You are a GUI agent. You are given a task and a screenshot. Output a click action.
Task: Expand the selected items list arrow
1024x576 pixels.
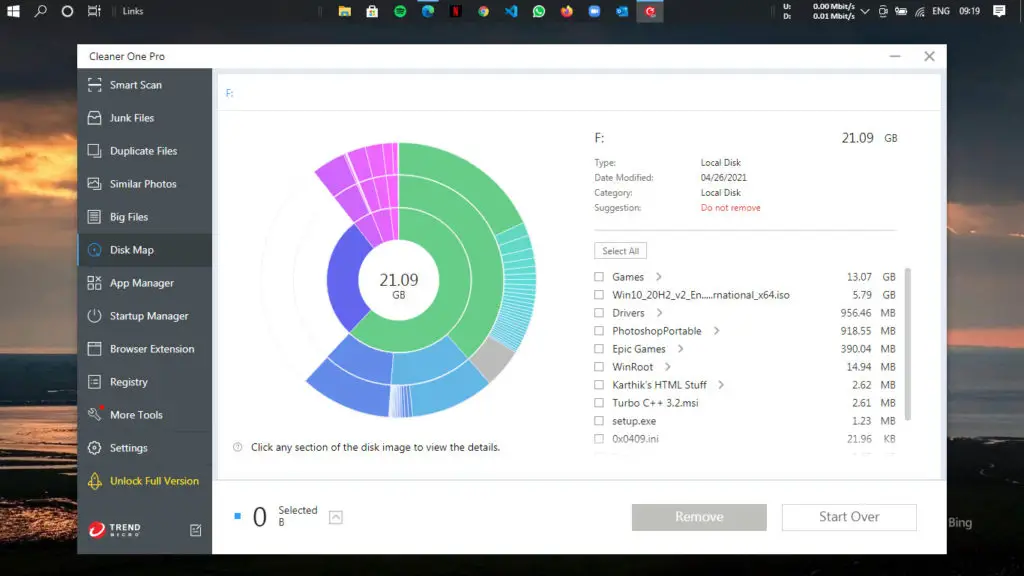[x=336, y=517]
